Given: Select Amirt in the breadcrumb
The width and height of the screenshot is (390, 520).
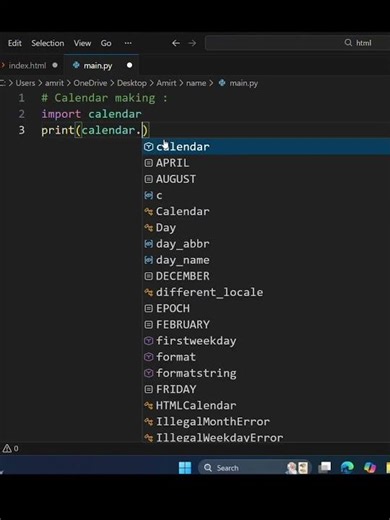Looking at the screenshot, I should (166, 83).
